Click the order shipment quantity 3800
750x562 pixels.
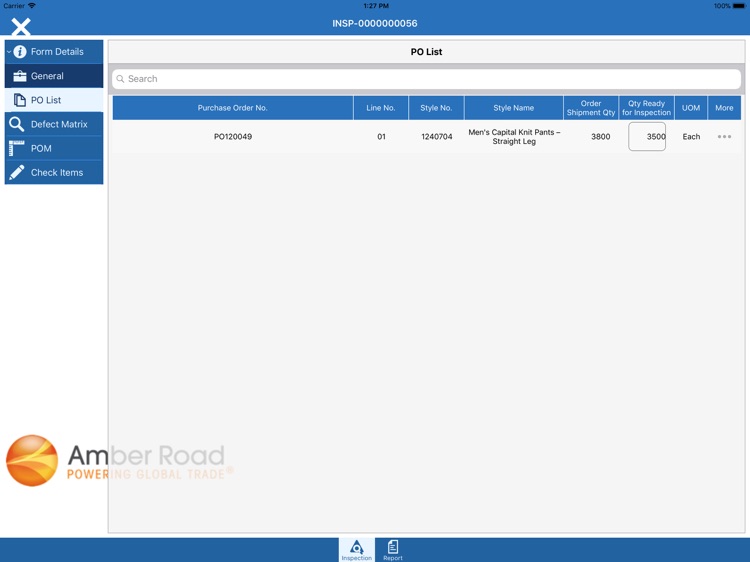click(x=600, y=137)
